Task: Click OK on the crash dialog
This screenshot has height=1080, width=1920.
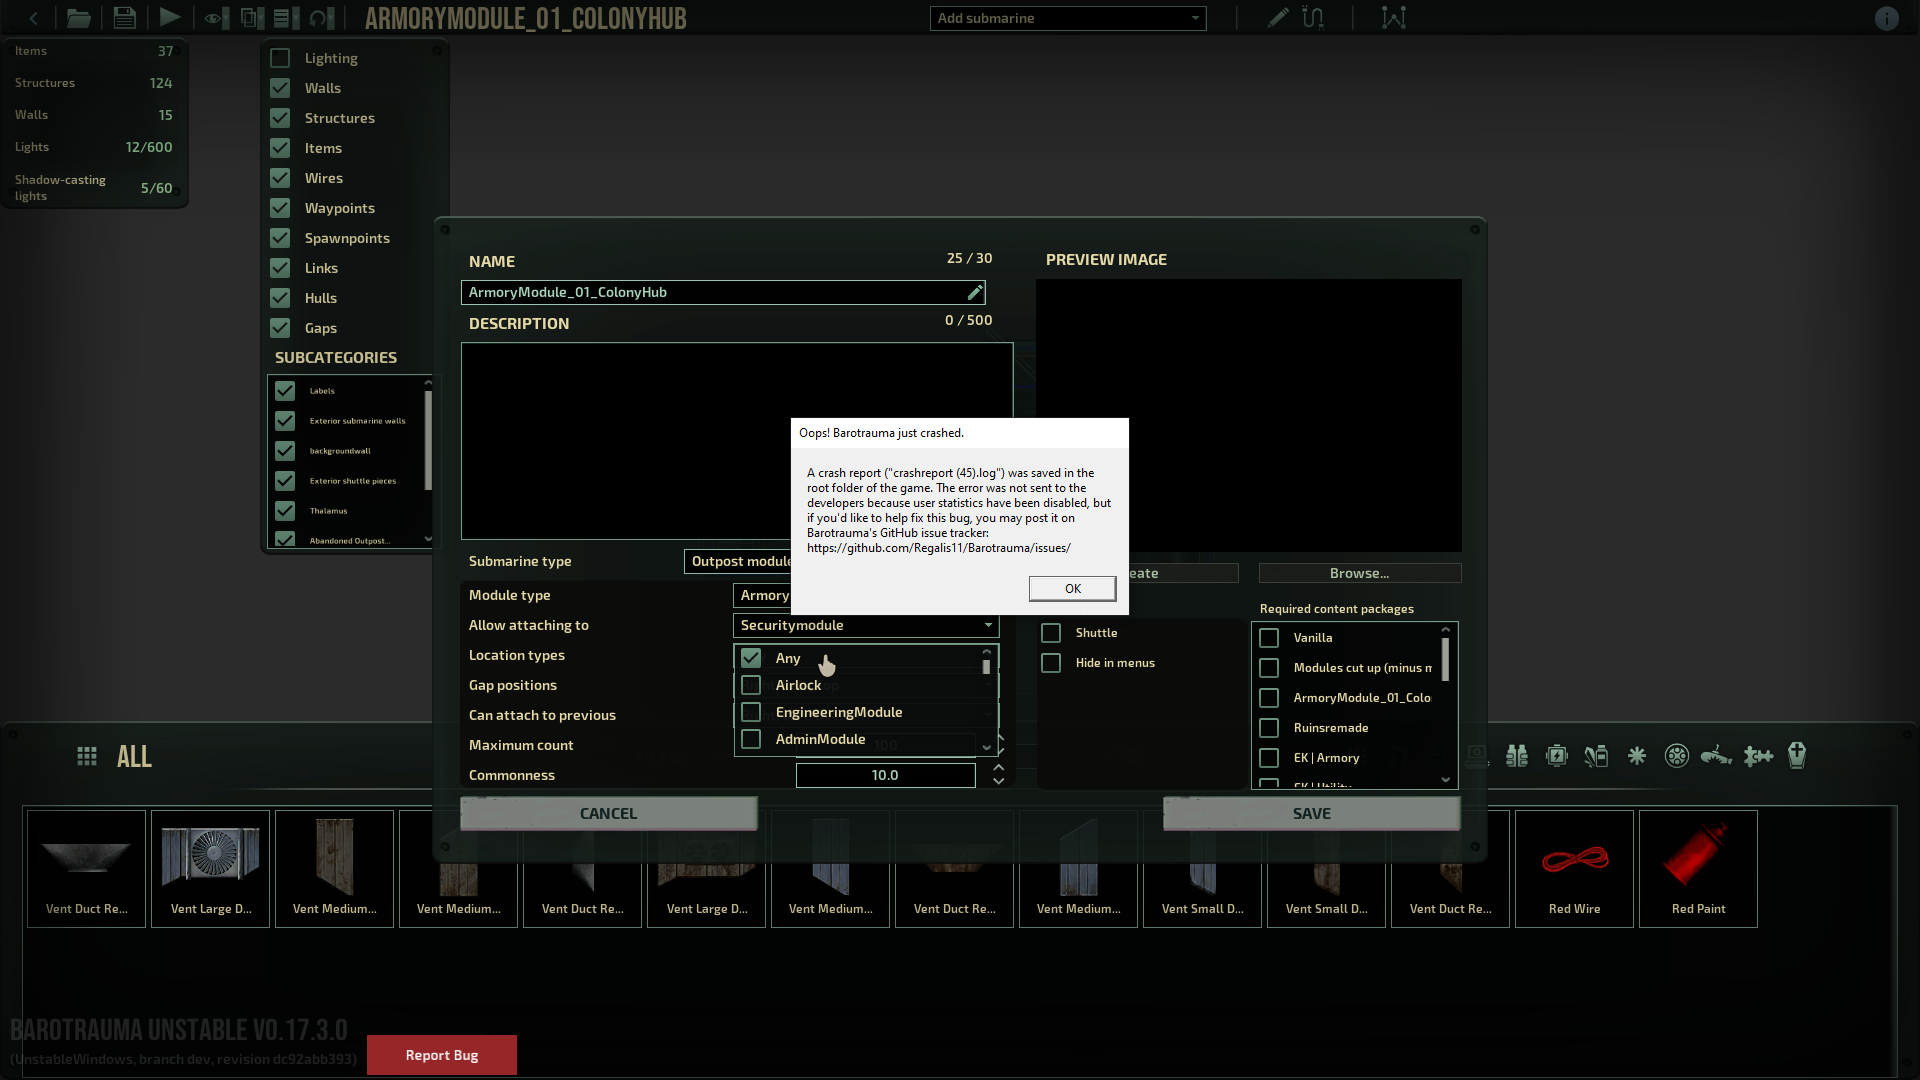Action: 1072,589
